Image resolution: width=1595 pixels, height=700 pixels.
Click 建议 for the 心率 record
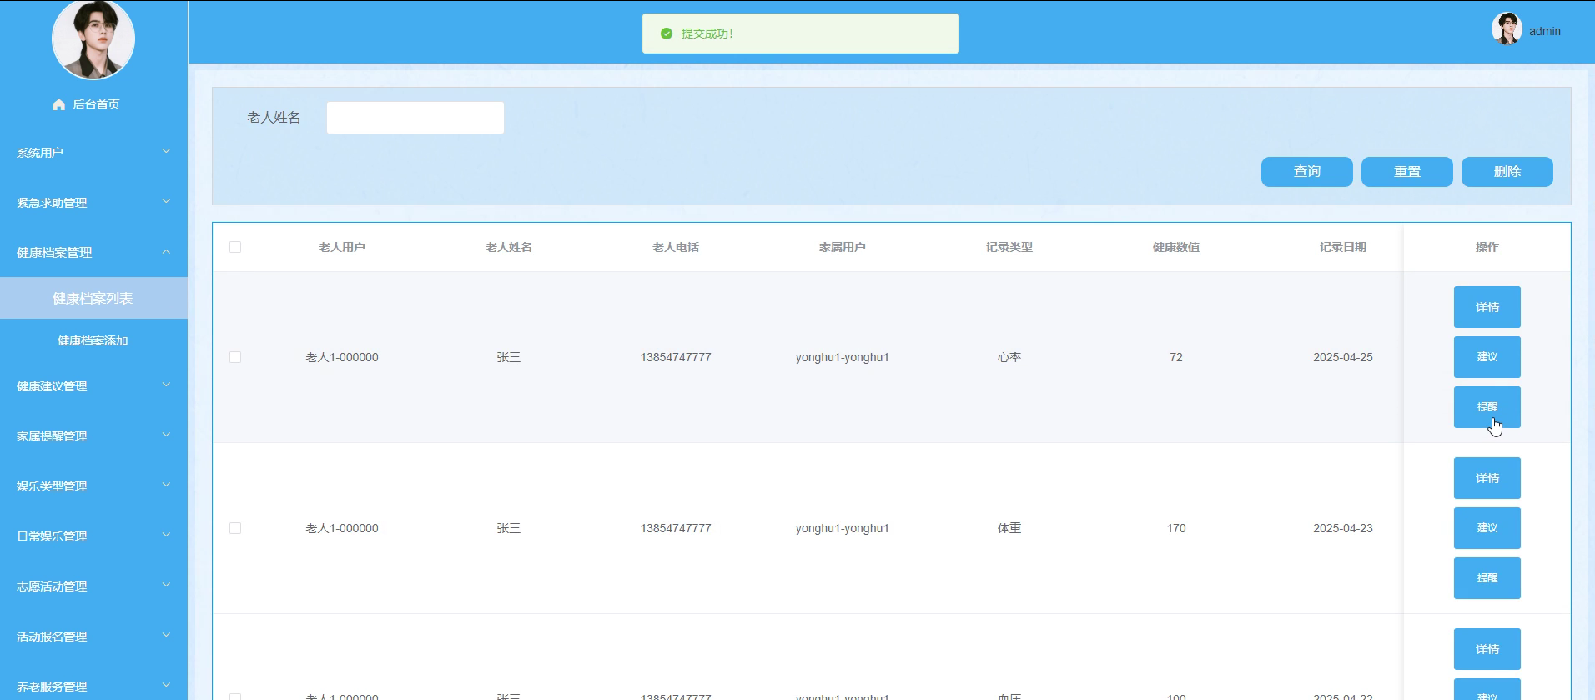click(1487, 357)
